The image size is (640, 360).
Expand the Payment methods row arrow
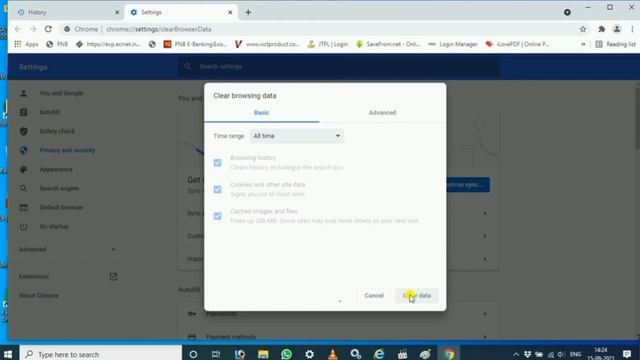point(485,337)
